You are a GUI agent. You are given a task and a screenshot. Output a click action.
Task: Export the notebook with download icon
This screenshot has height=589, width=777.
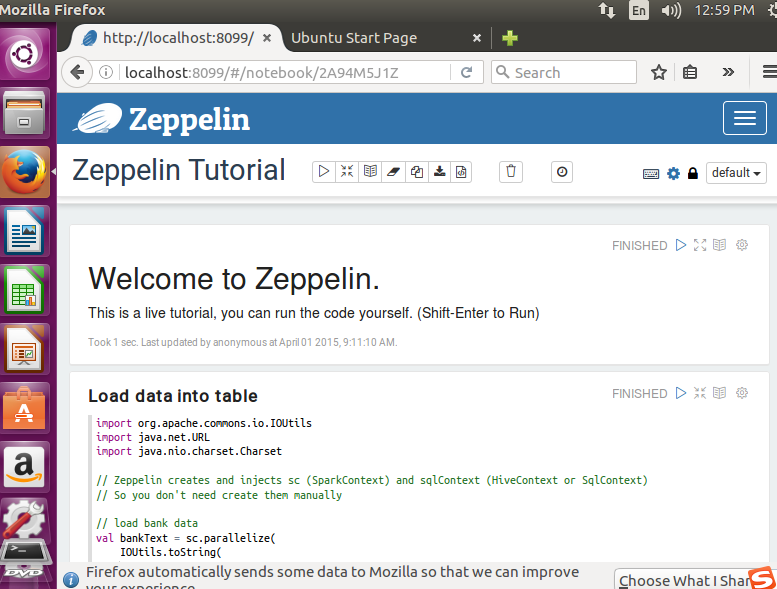click(440, 172)
